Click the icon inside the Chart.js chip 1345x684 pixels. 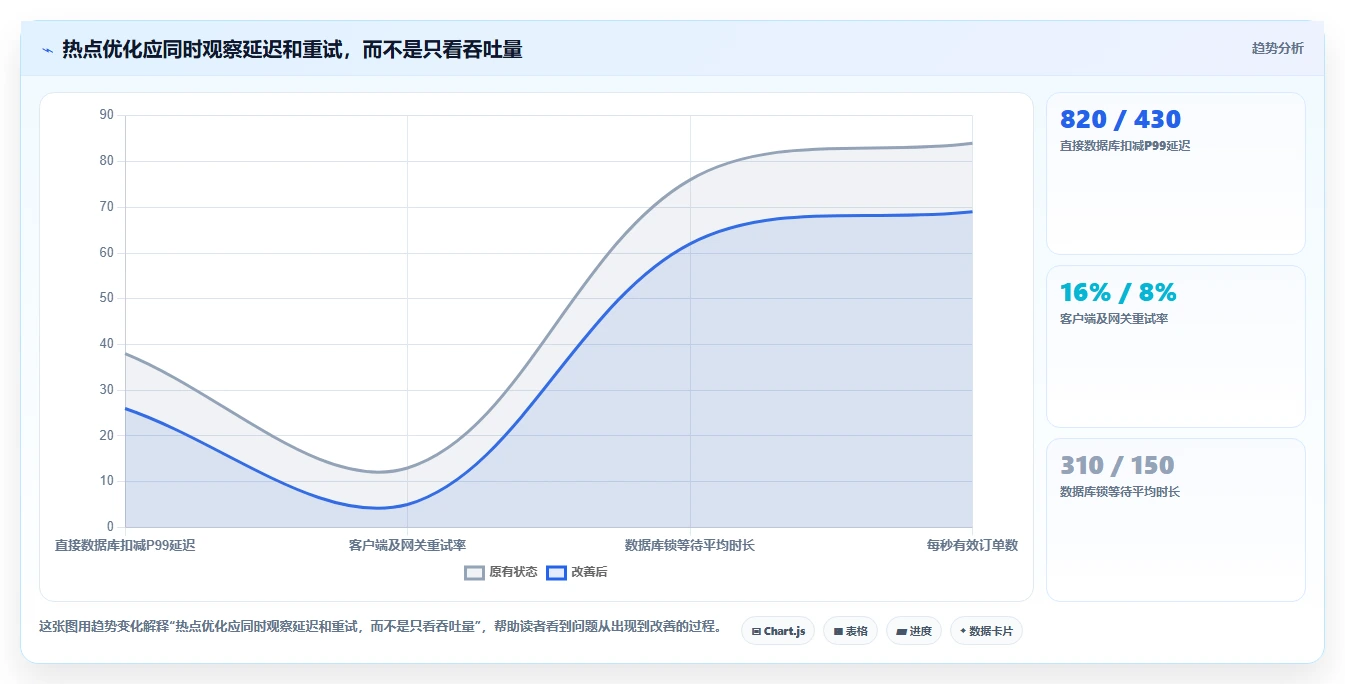coord(757,632)
